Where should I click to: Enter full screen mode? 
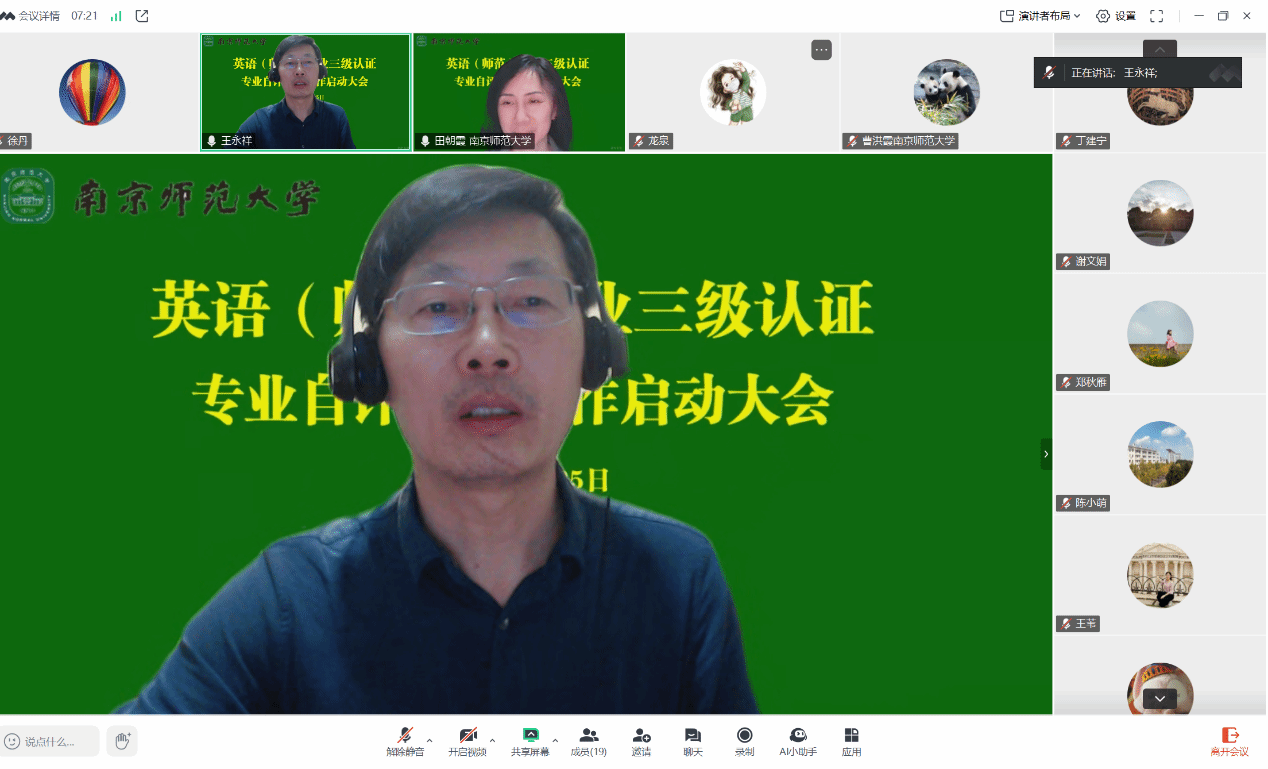tap(1156, 16)
